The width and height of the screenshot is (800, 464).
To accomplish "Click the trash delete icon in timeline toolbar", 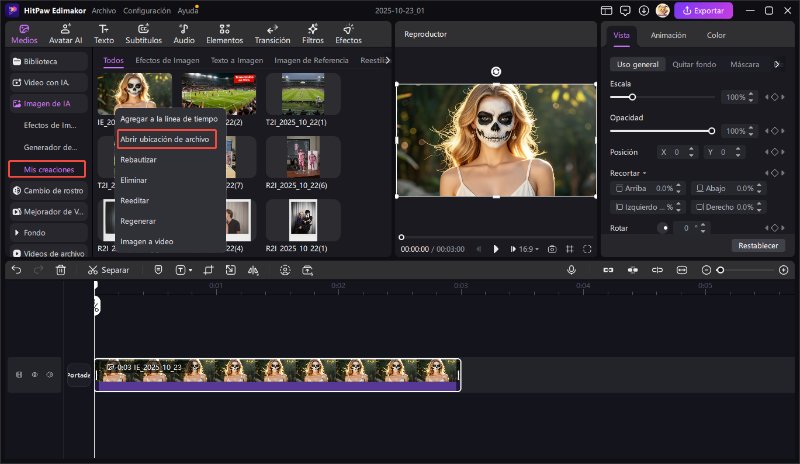I will 61,270.
